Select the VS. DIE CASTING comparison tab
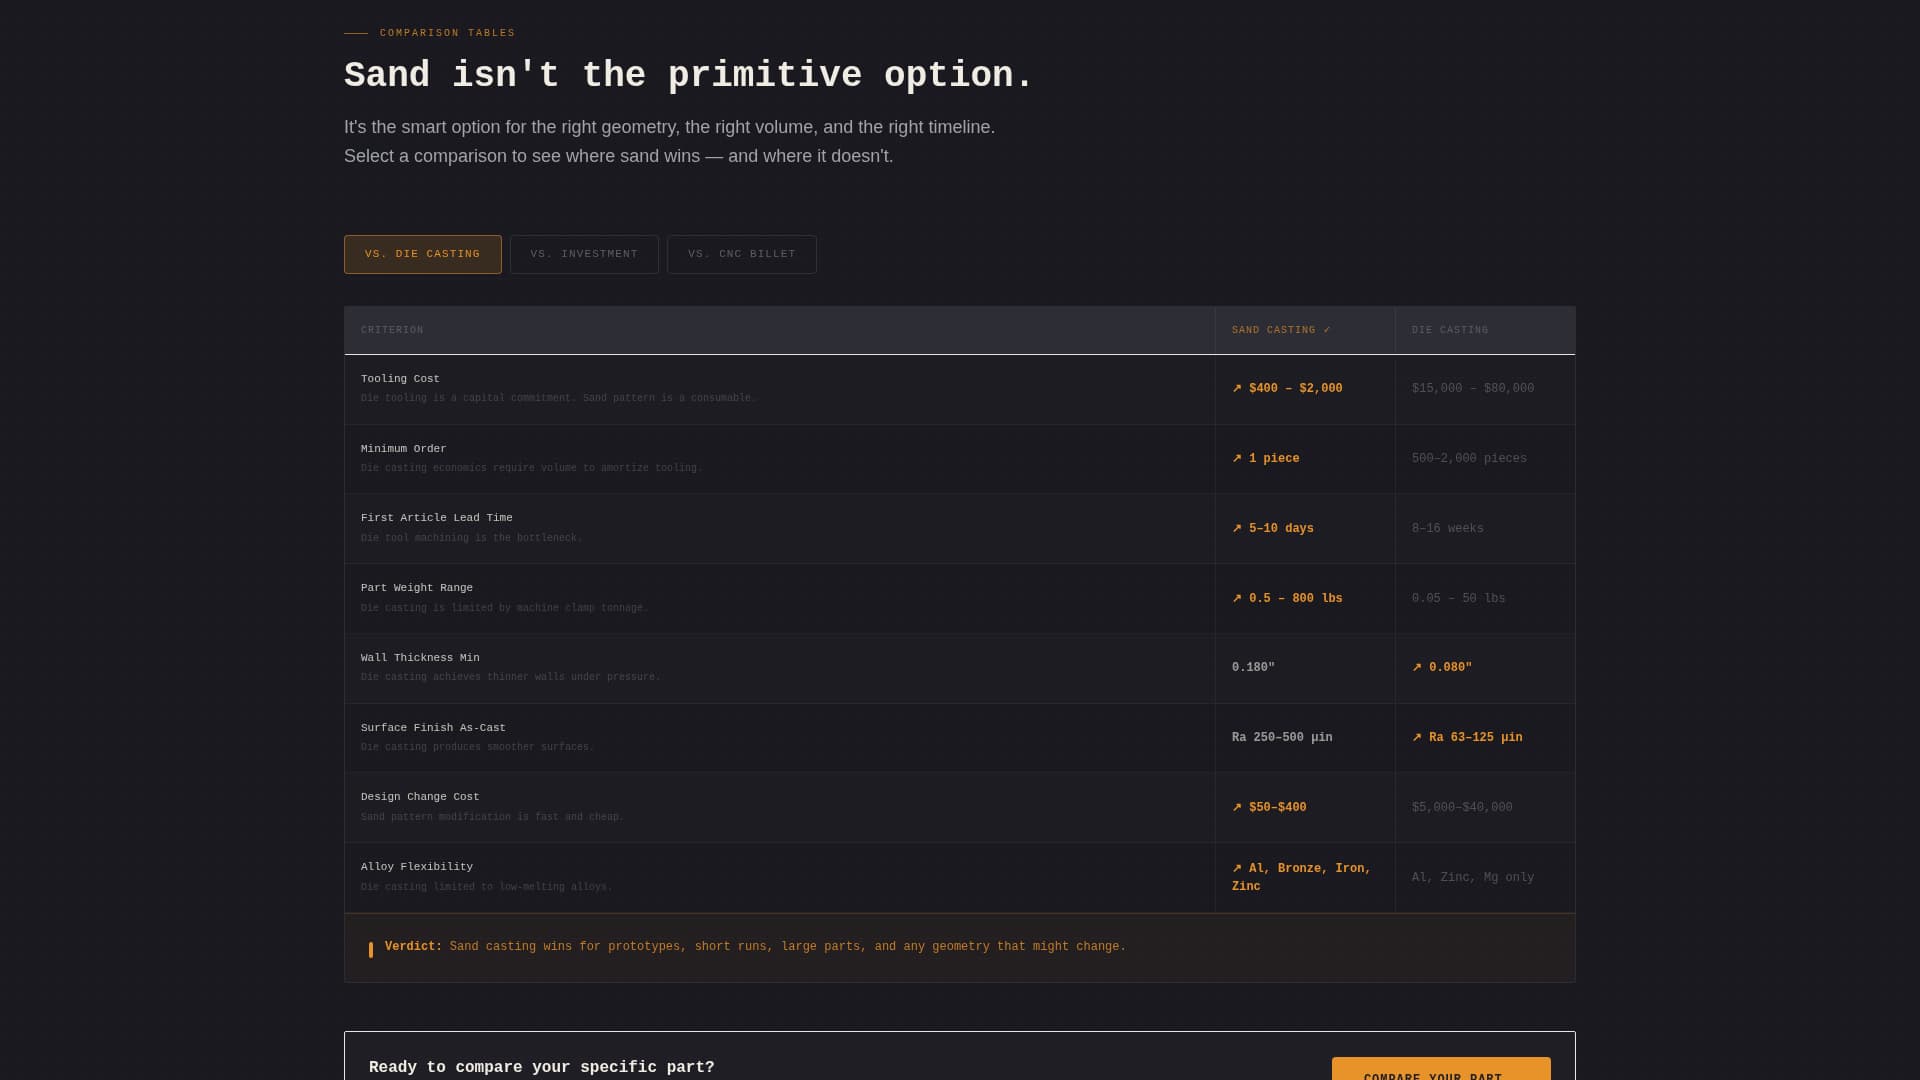The height and width of the screenshot is (1080, 1920). pos(422,254)
